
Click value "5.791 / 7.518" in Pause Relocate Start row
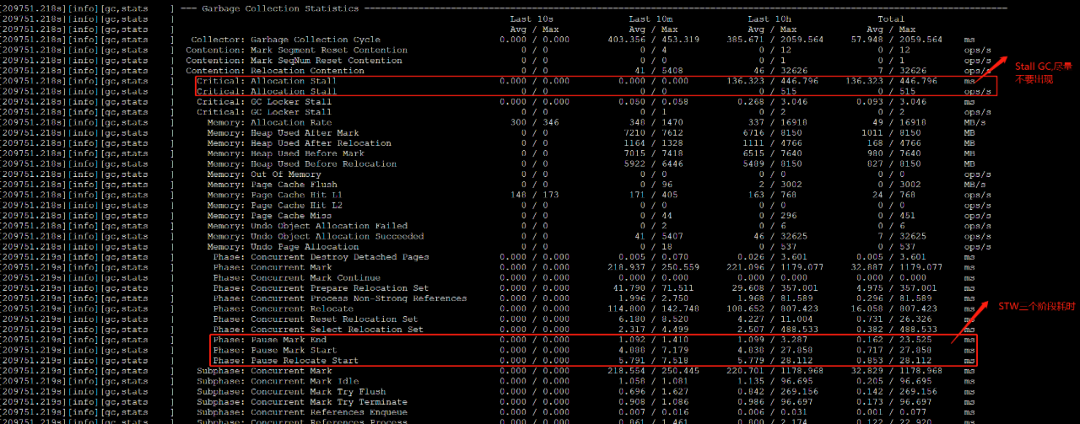click(654, 361)
